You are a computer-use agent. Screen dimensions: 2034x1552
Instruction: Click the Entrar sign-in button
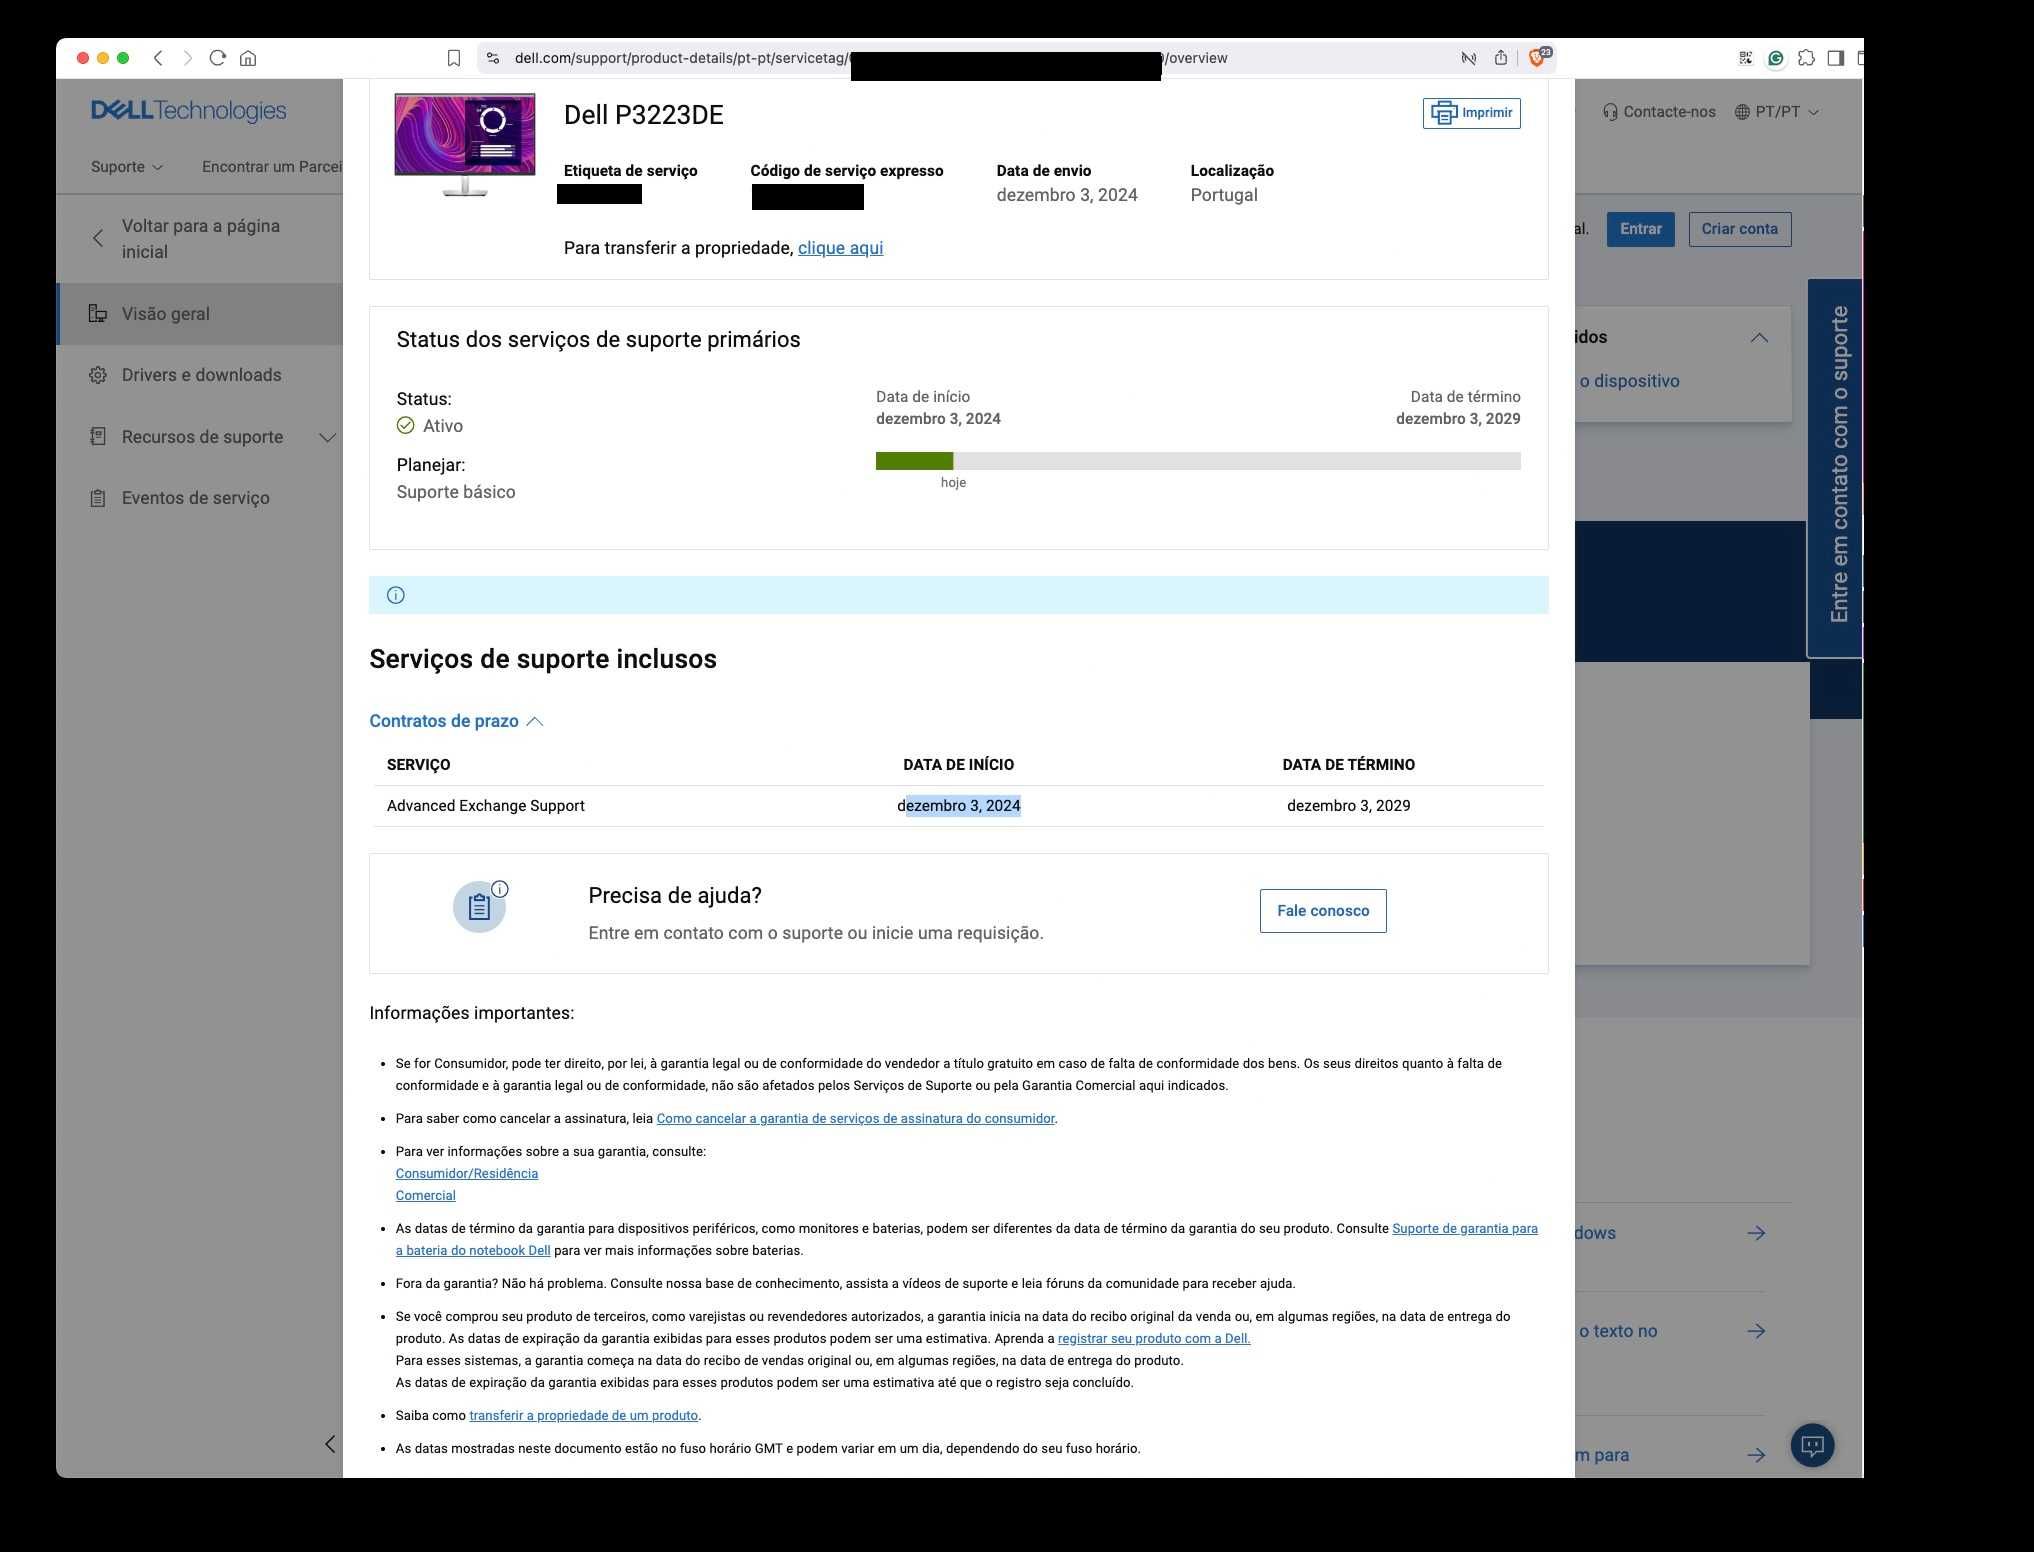[x=1640, y=229]
